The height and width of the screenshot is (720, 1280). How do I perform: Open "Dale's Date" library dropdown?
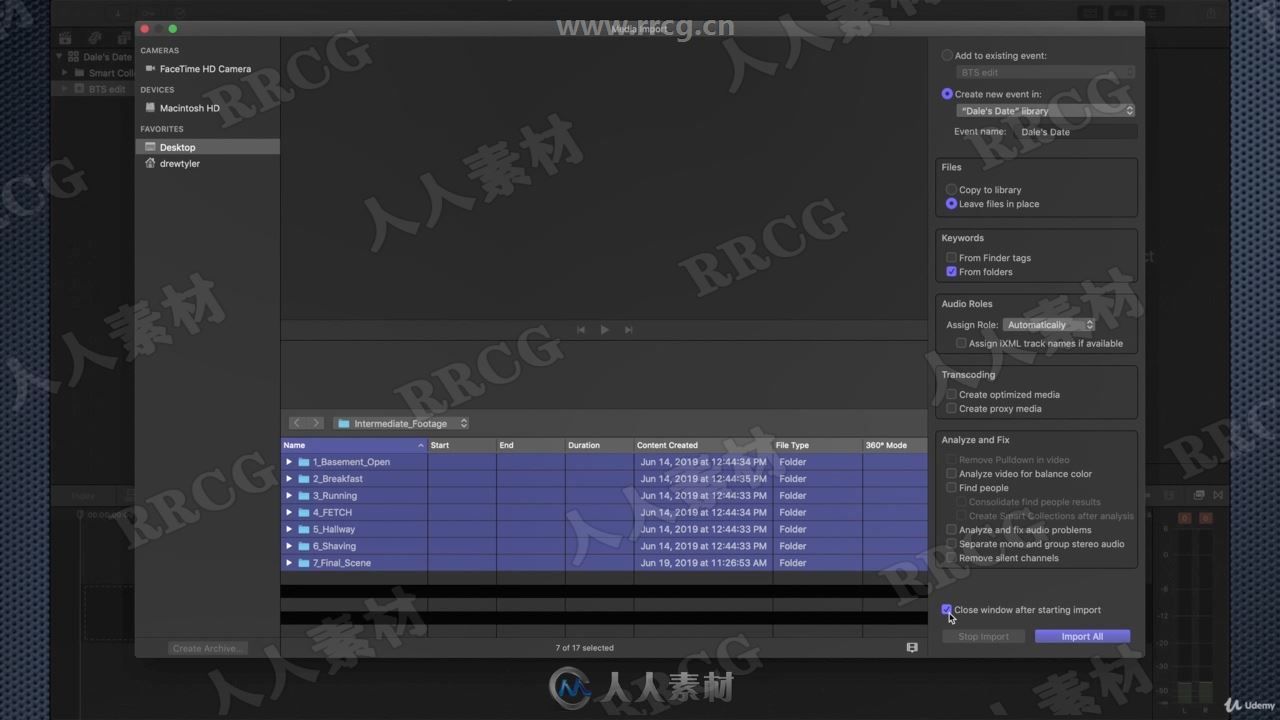1046,111
